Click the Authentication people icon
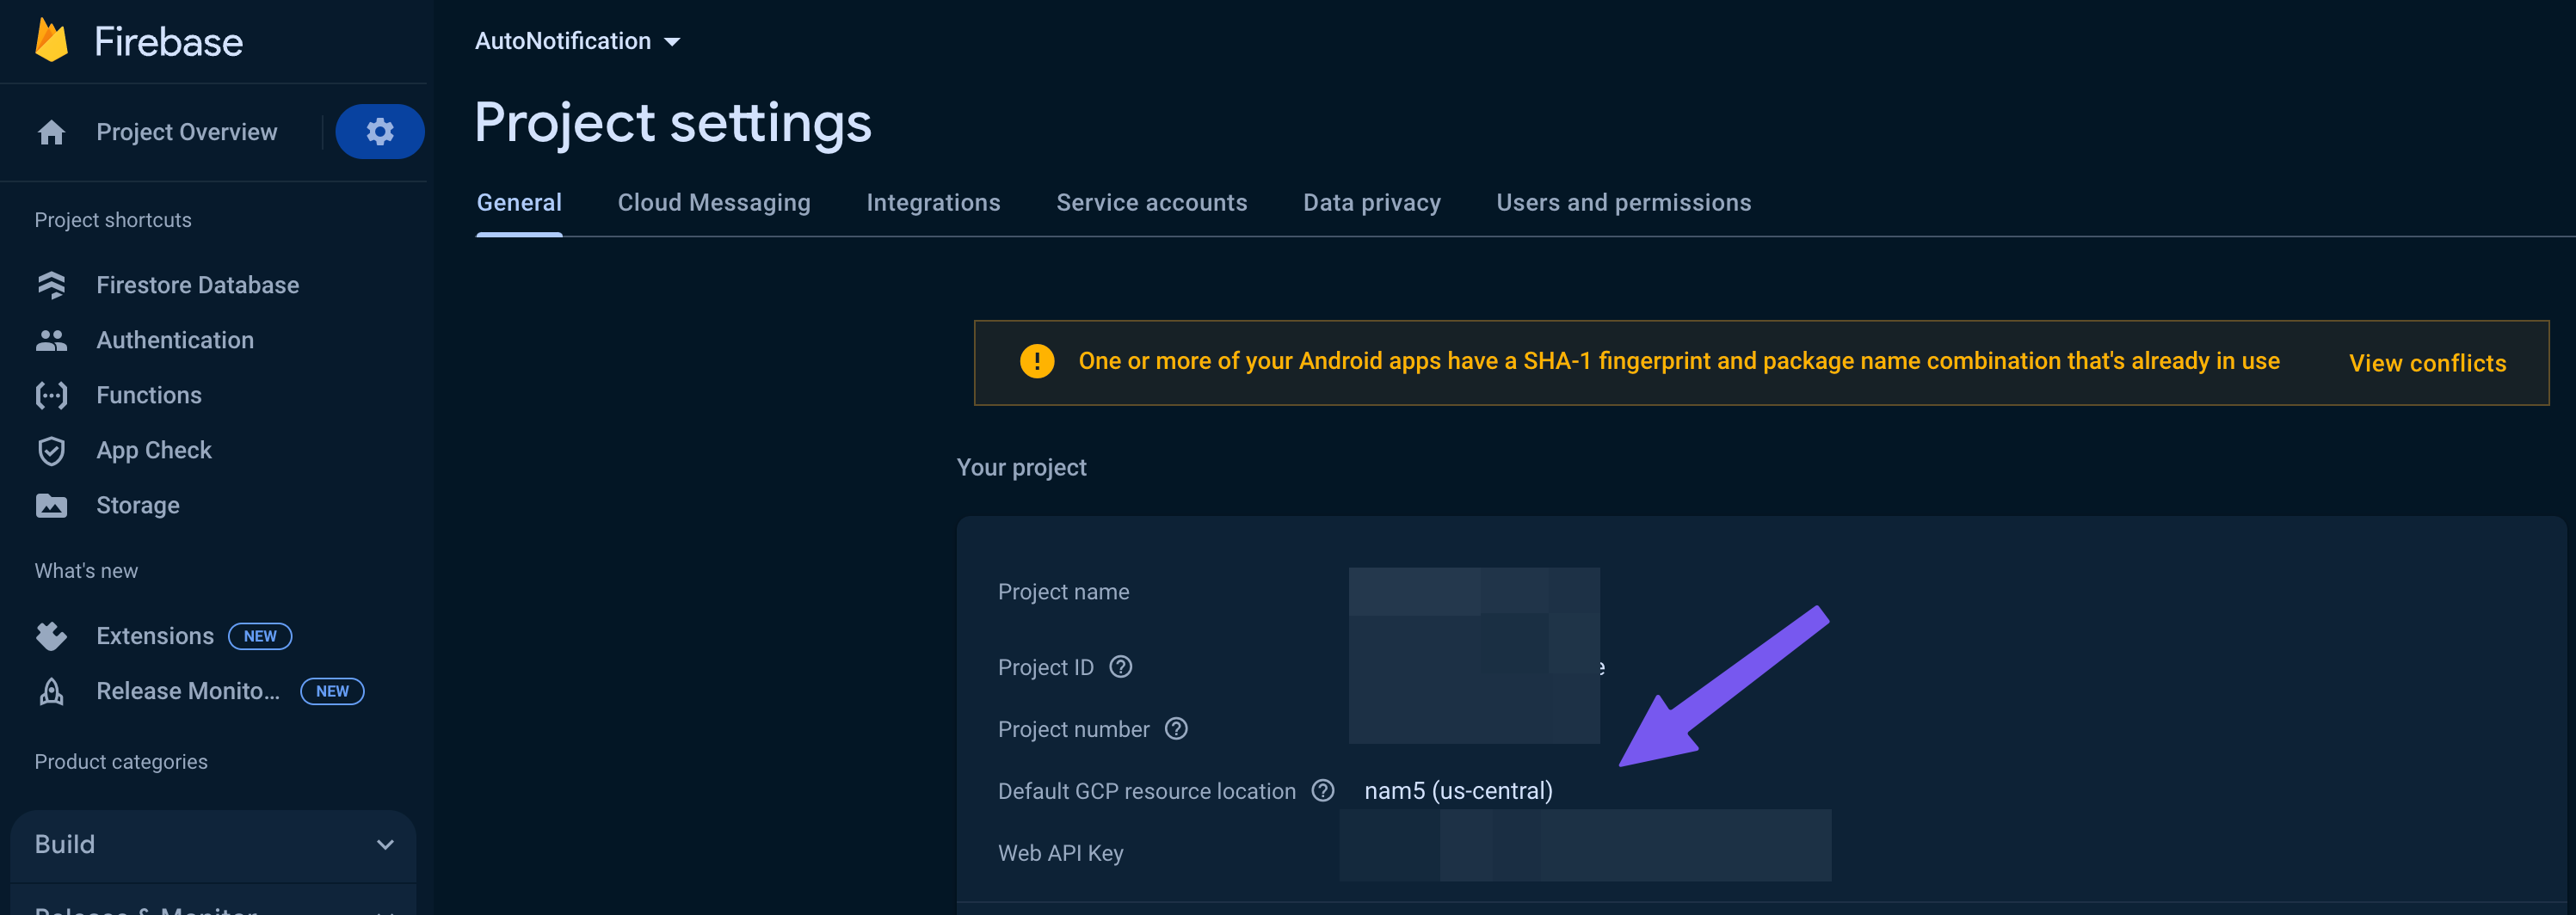Image resolution: width=2576 pixels, height=915 pixels. 51,340
